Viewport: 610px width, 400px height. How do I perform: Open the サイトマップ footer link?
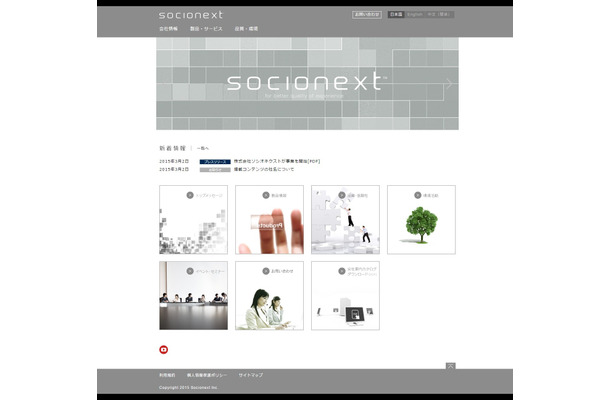point(251,375)
